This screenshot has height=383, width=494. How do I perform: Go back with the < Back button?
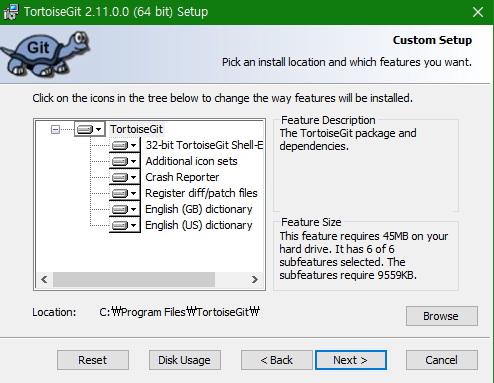pos(277,360)
